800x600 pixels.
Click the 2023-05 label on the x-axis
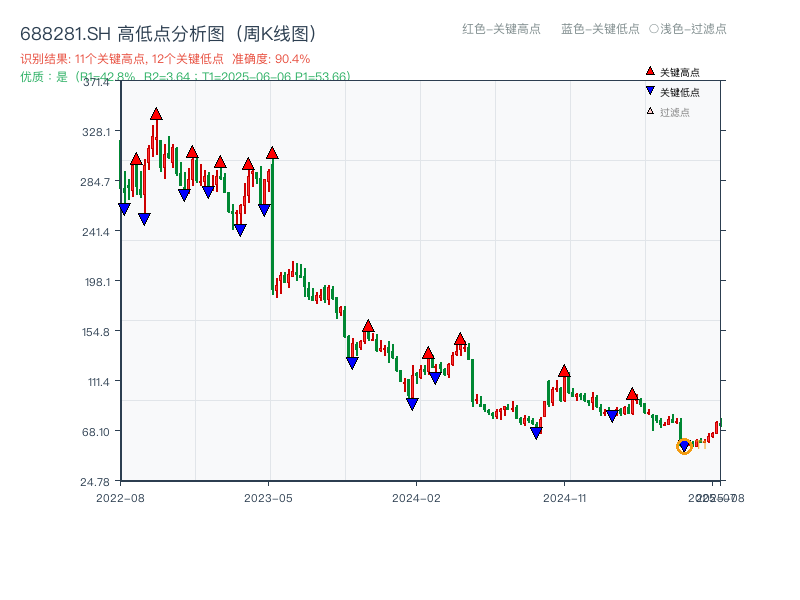click(x=270, y=497)
